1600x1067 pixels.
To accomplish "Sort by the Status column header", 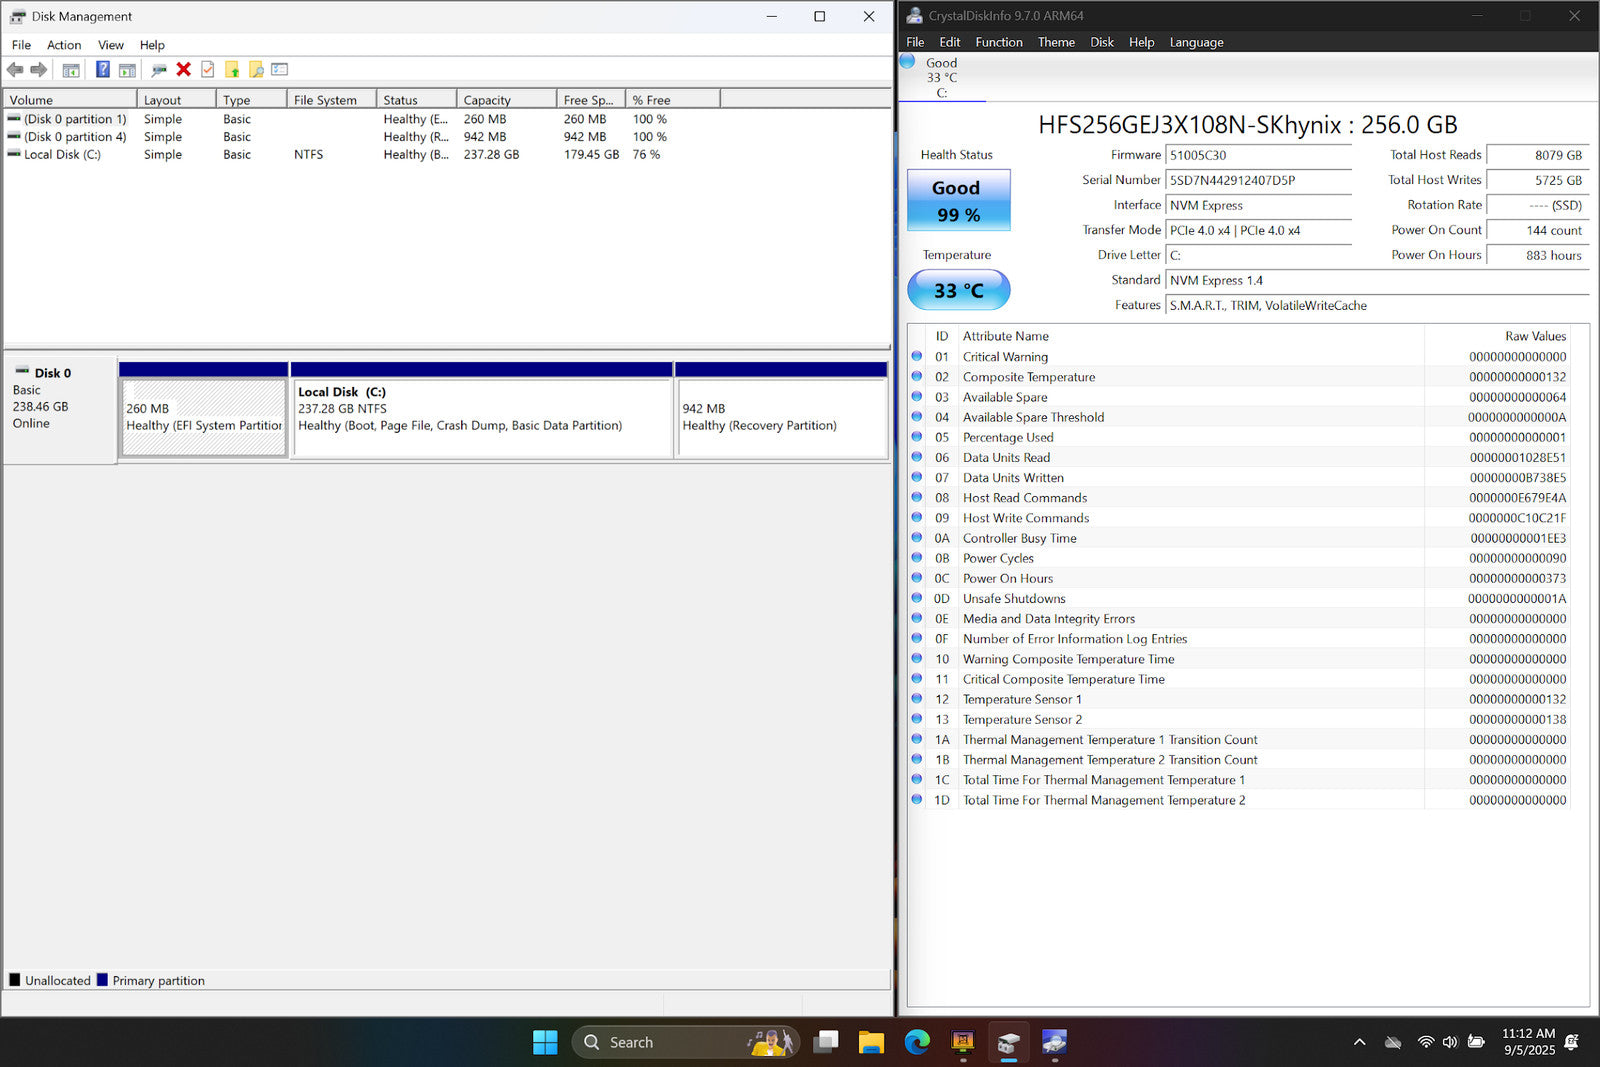I will (417, 99).
